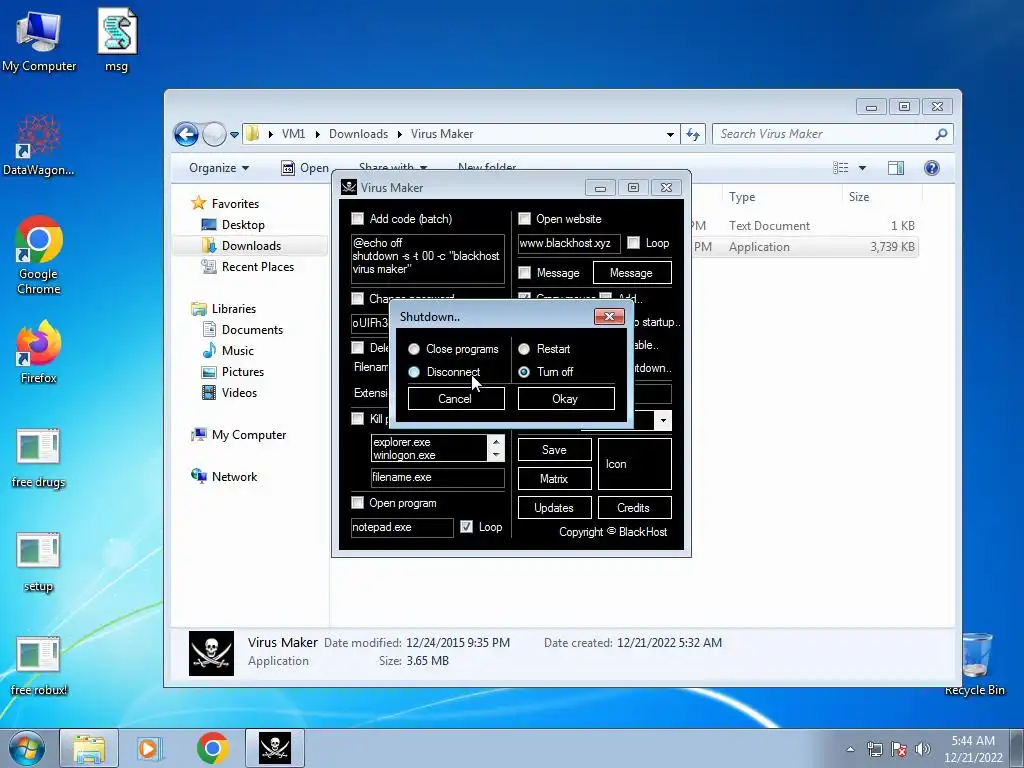
Task: Open the Windows Start menu
Action: 27,748
